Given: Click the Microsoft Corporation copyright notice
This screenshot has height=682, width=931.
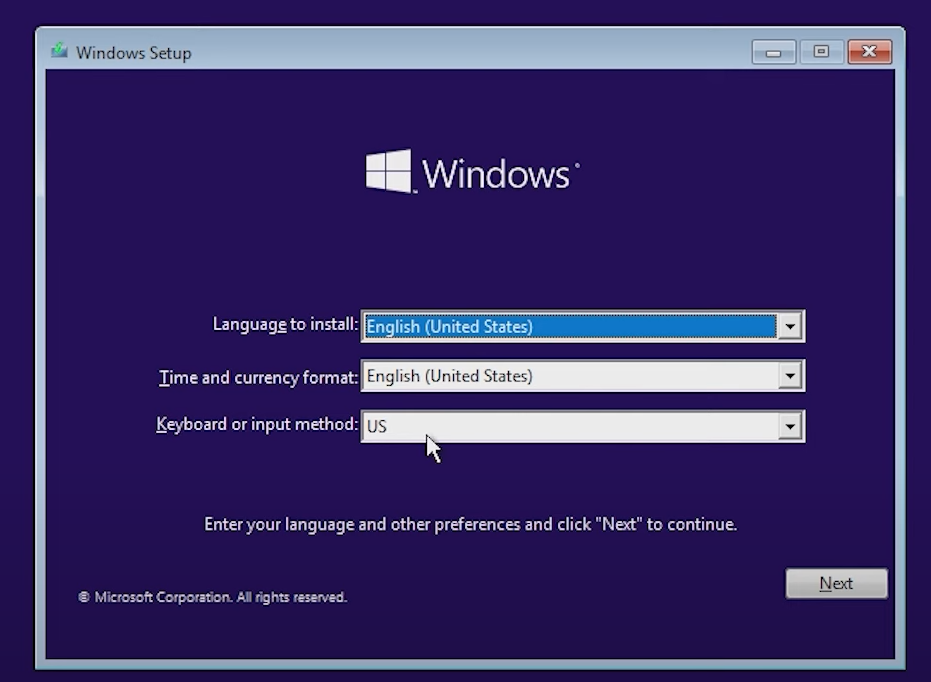Looking at the screenshot, I should (x=212, y=597).
